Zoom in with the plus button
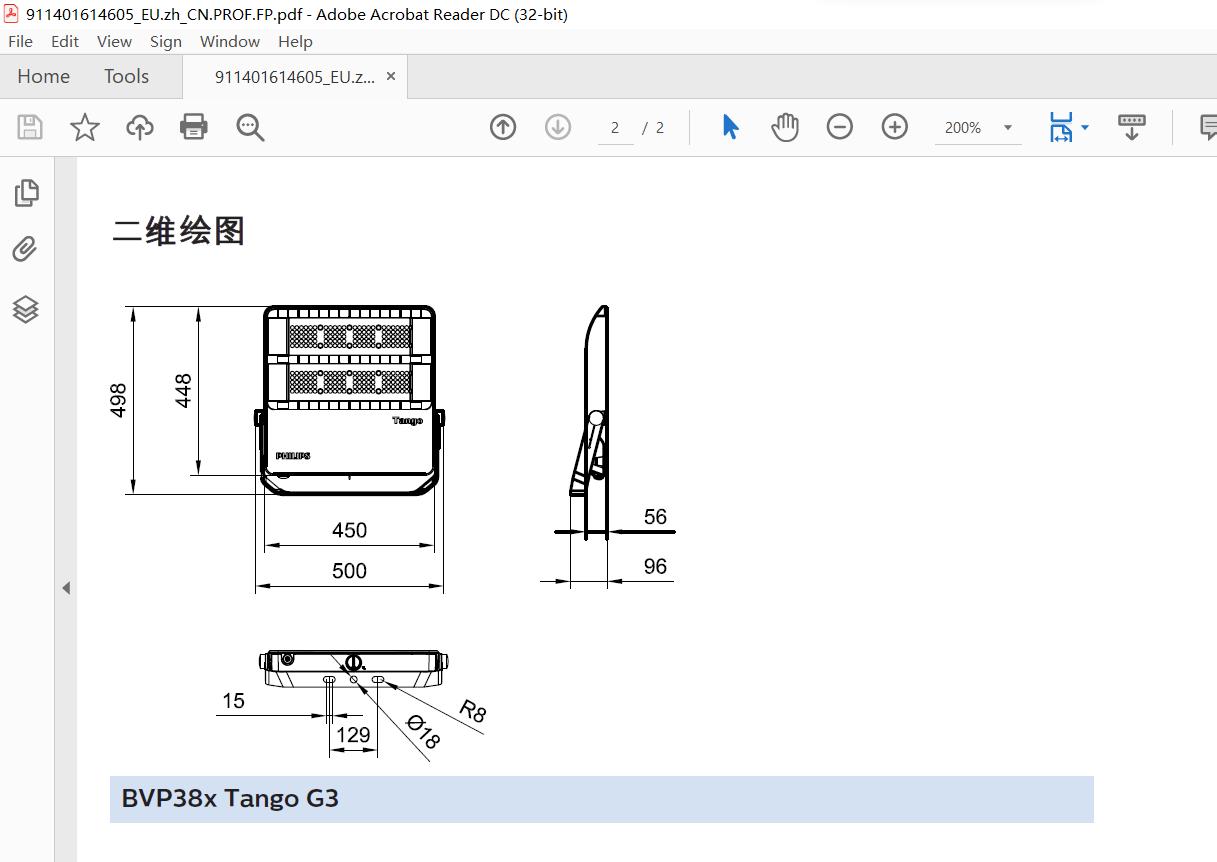The height and width of the screenshot is (862, 1217). 895,127
